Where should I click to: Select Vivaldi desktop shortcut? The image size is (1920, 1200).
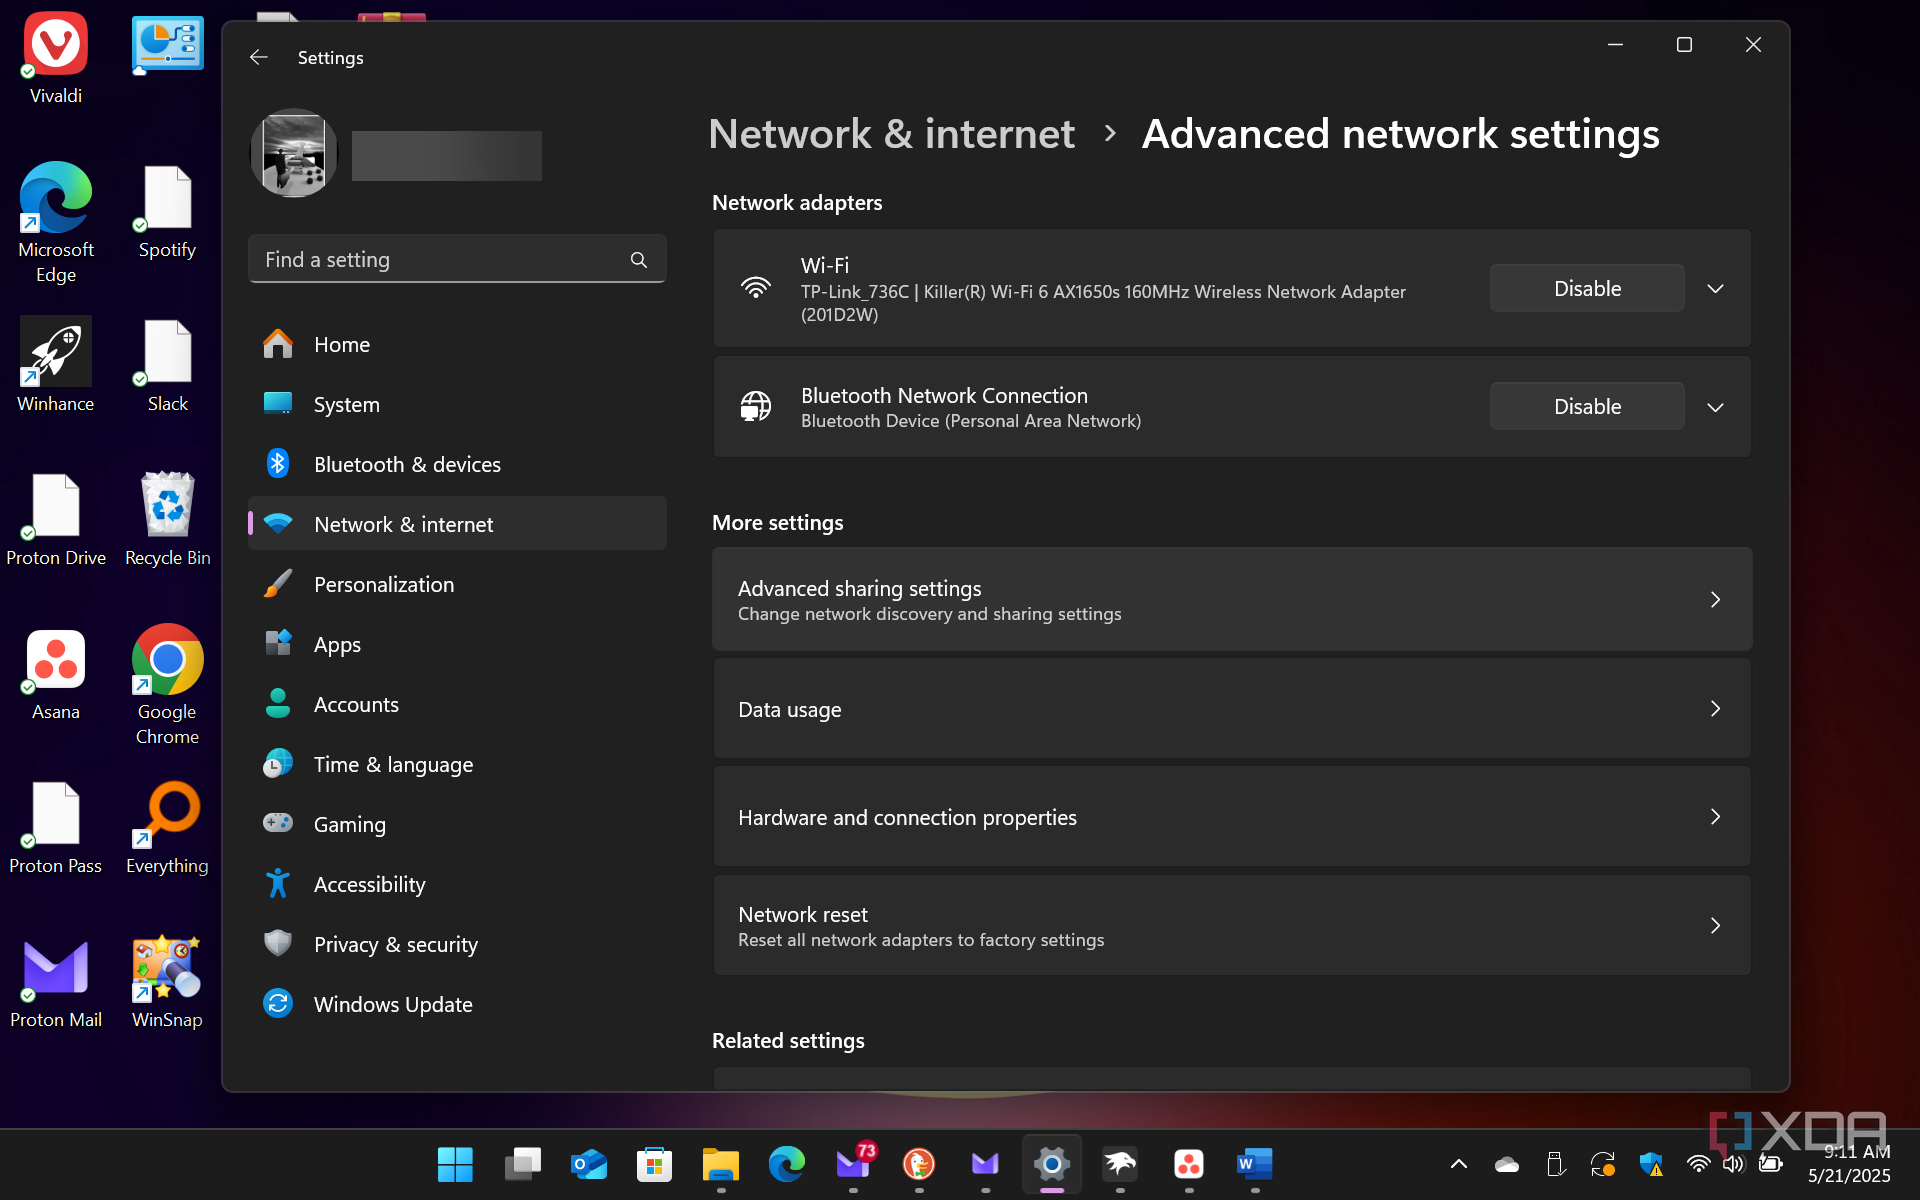point(56,58)
